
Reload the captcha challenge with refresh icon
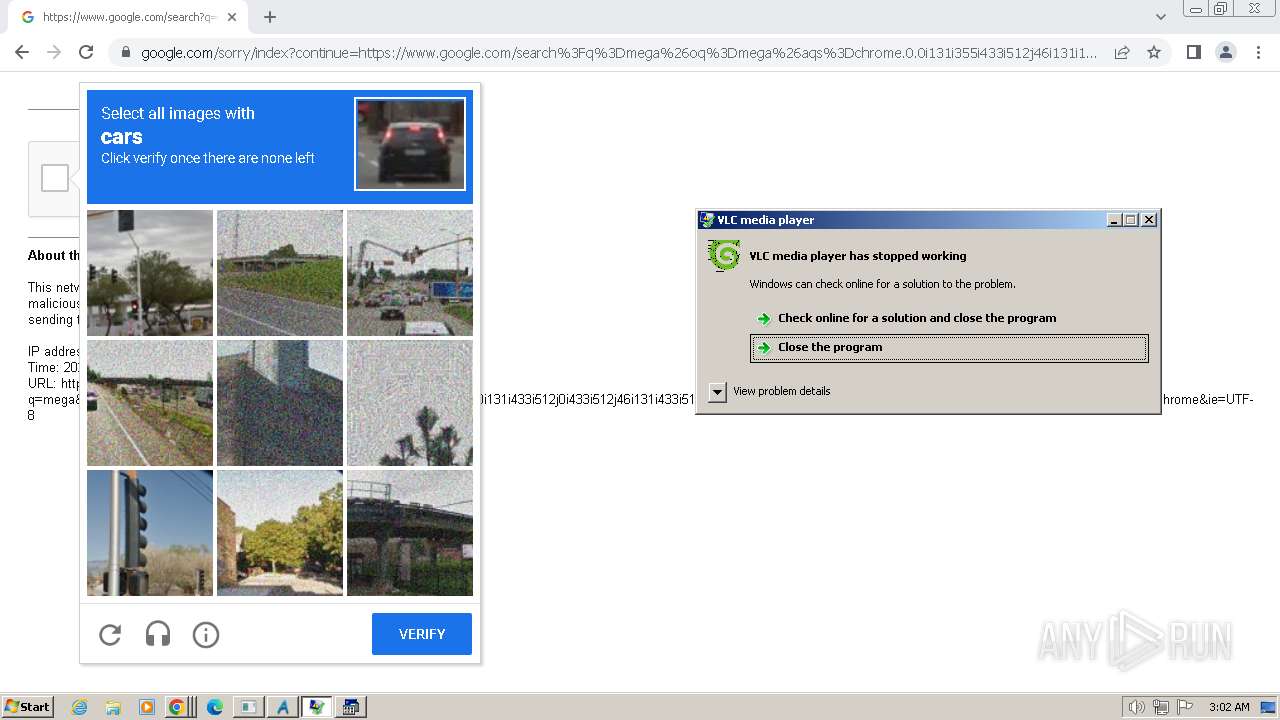[110, 634]
